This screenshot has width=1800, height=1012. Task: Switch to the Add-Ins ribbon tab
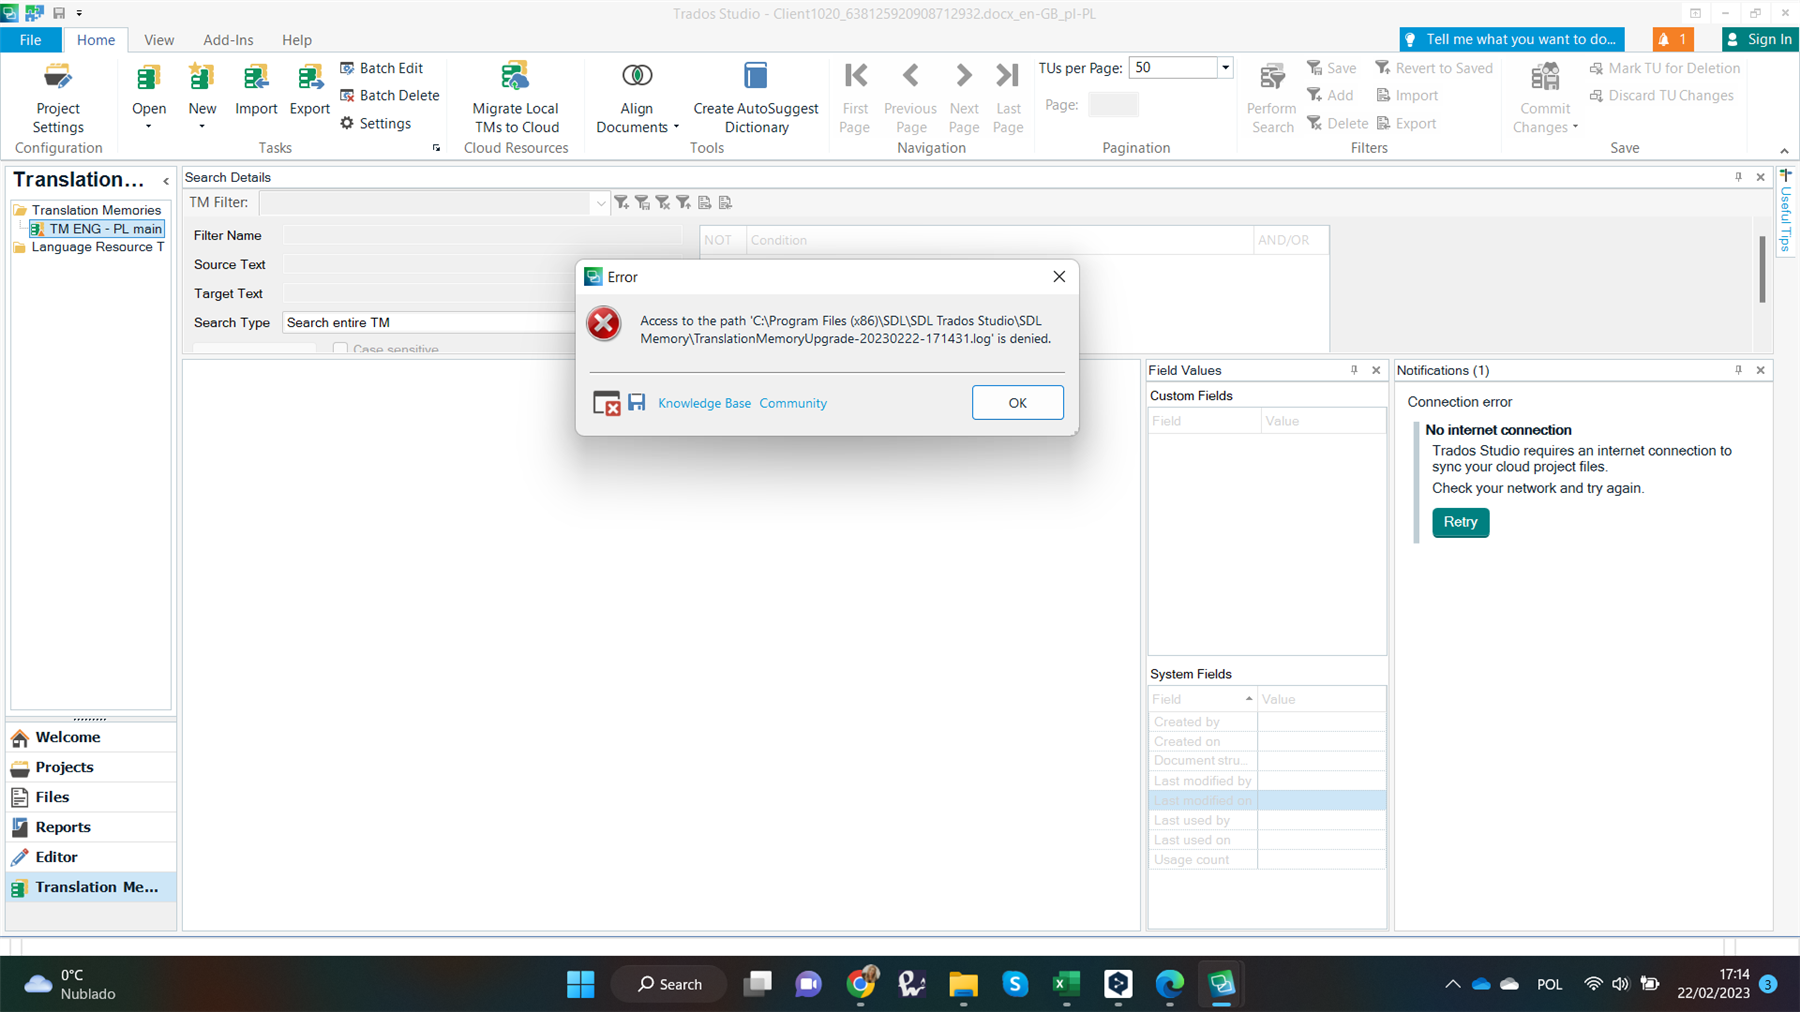point(228,40)
